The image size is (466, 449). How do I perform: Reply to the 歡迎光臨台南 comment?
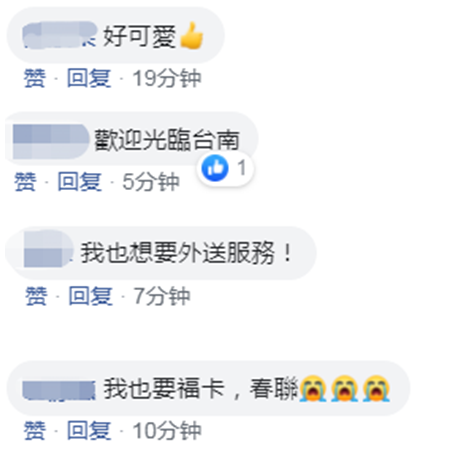(x=79, y=182)
